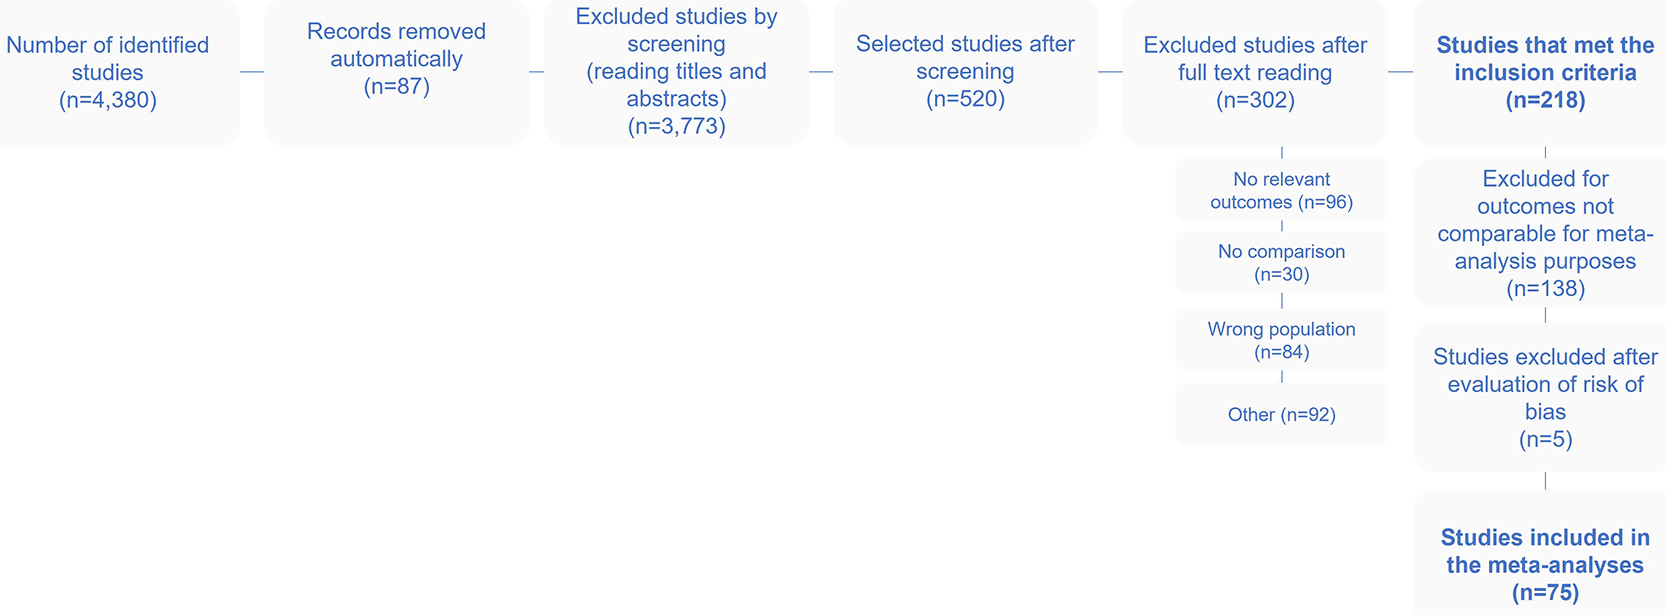The height and width of the screenshot is (615, 1665).
Task: Select the 'Selected studies after screening (n=520)' box
Action: click(x=965, y=72)
